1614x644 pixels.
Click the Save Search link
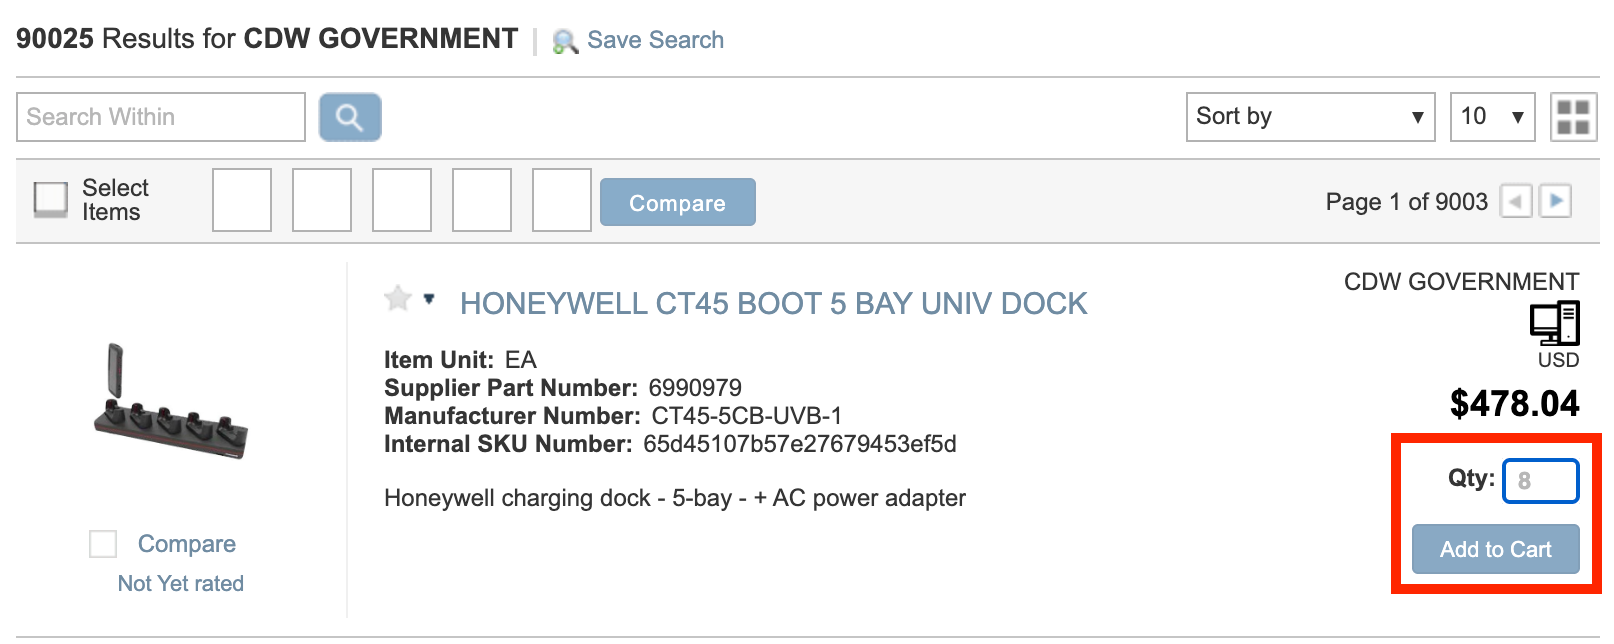tap(655, 40)
